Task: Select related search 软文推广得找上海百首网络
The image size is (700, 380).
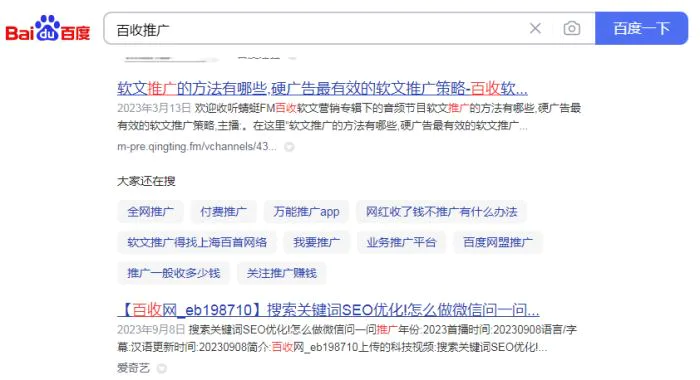Action: [x=197, y=242]
